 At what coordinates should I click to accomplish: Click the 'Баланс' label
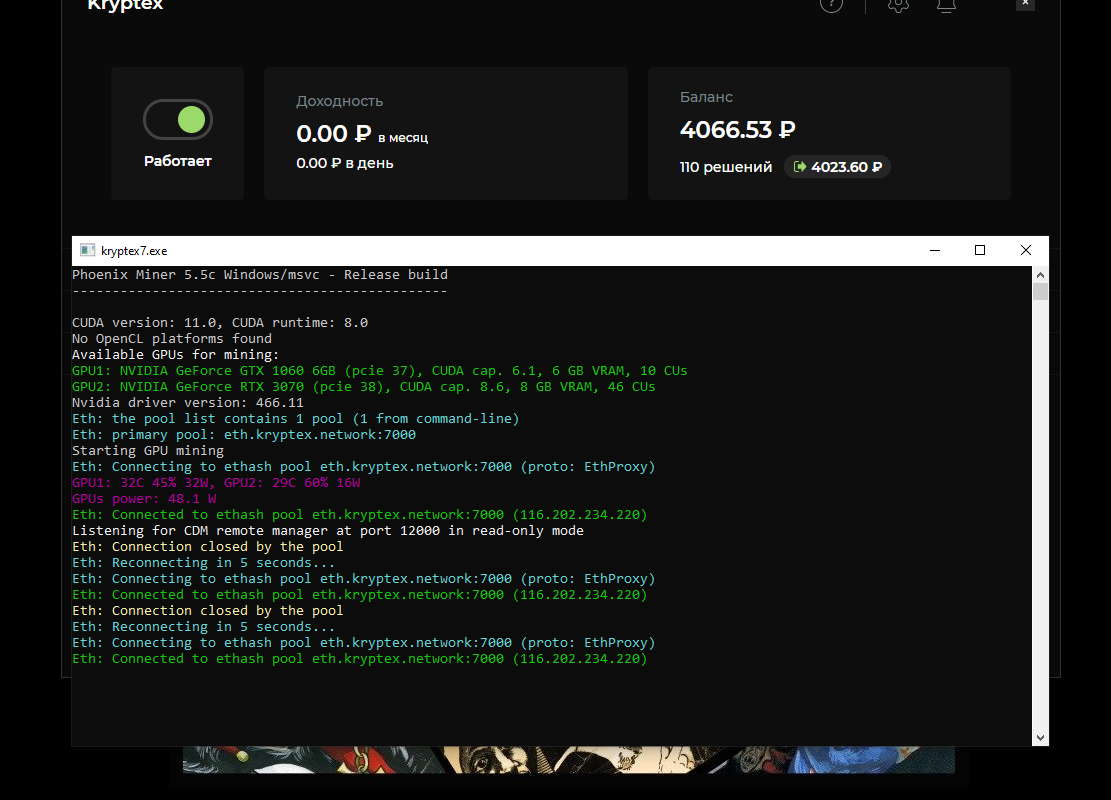[x=706, y=97]
